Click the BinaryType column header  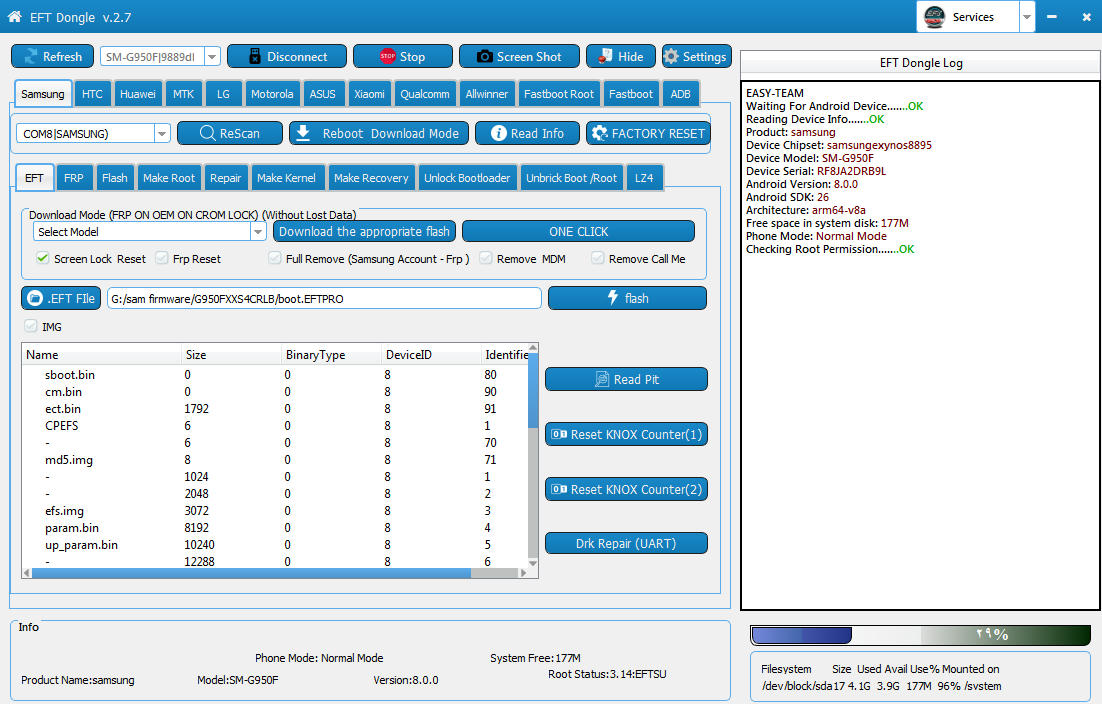pyautogui.click(x=331, y=355)
